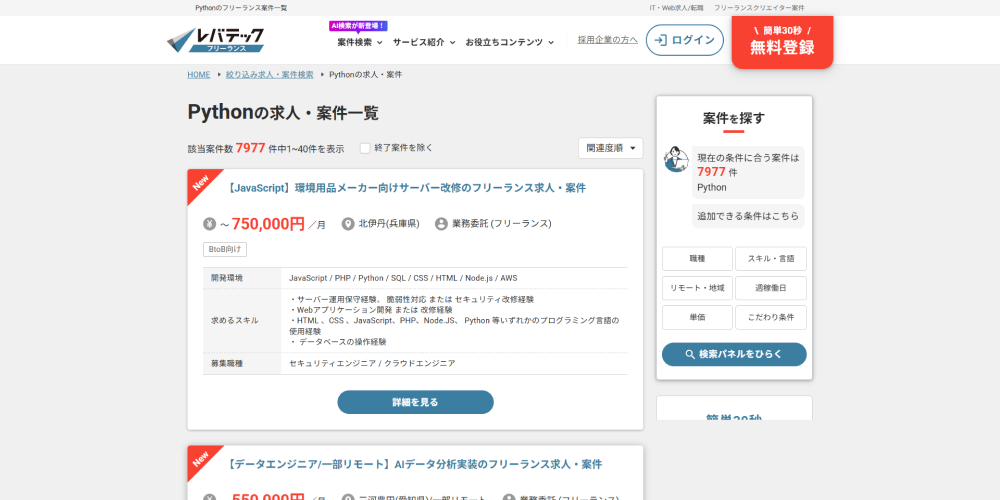Open the データエンジニア AIデータ分析実装 job title
This screenshot has height=500, width=1000.
[415, 464]
